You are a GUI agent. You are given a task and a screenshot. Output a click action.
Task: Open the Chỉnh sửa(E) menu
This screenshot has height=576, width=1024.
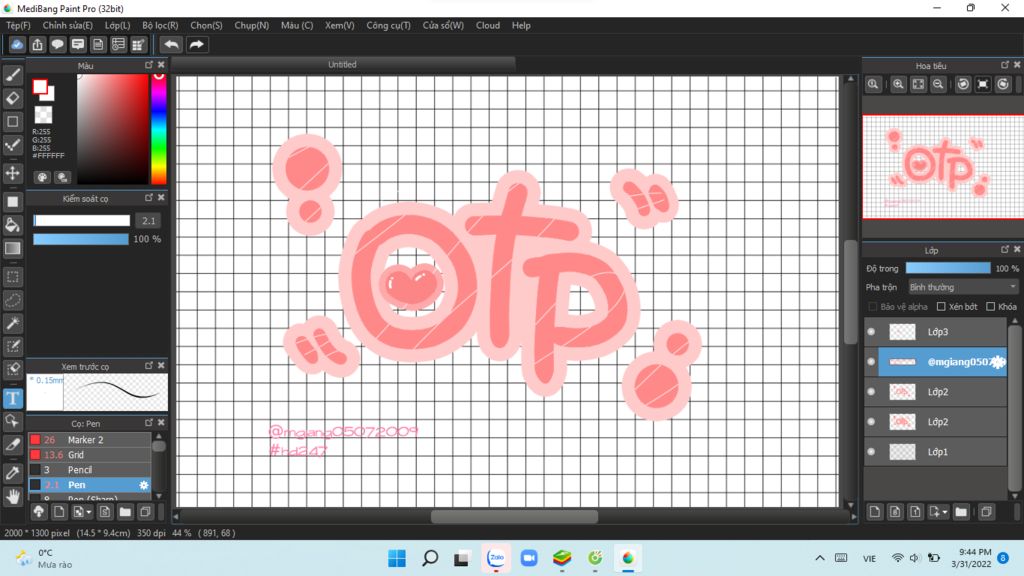[68, 25]
